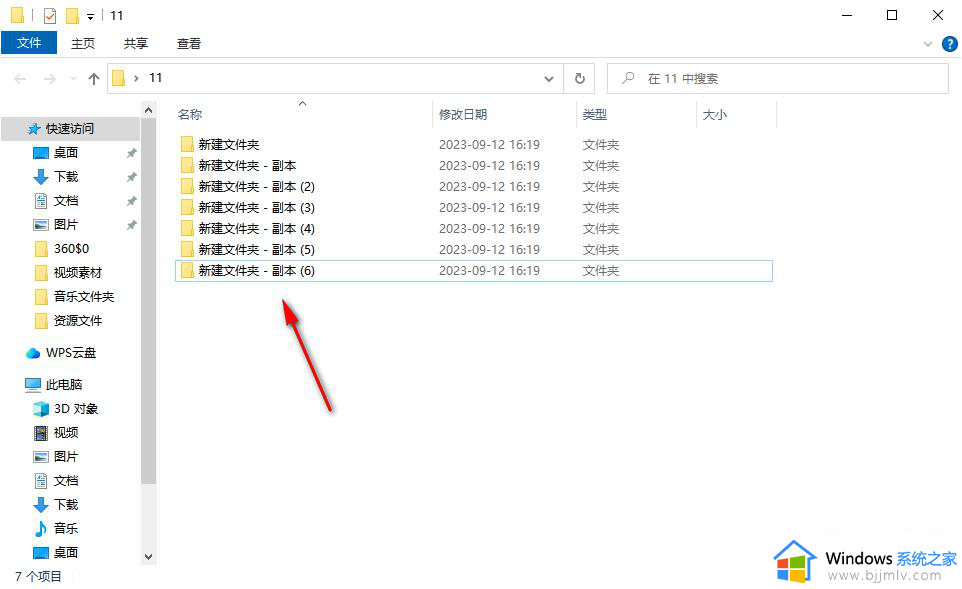Select 快速访问 in the navigation pane
The width and height of the screenshot is (962, 589).
69,129
